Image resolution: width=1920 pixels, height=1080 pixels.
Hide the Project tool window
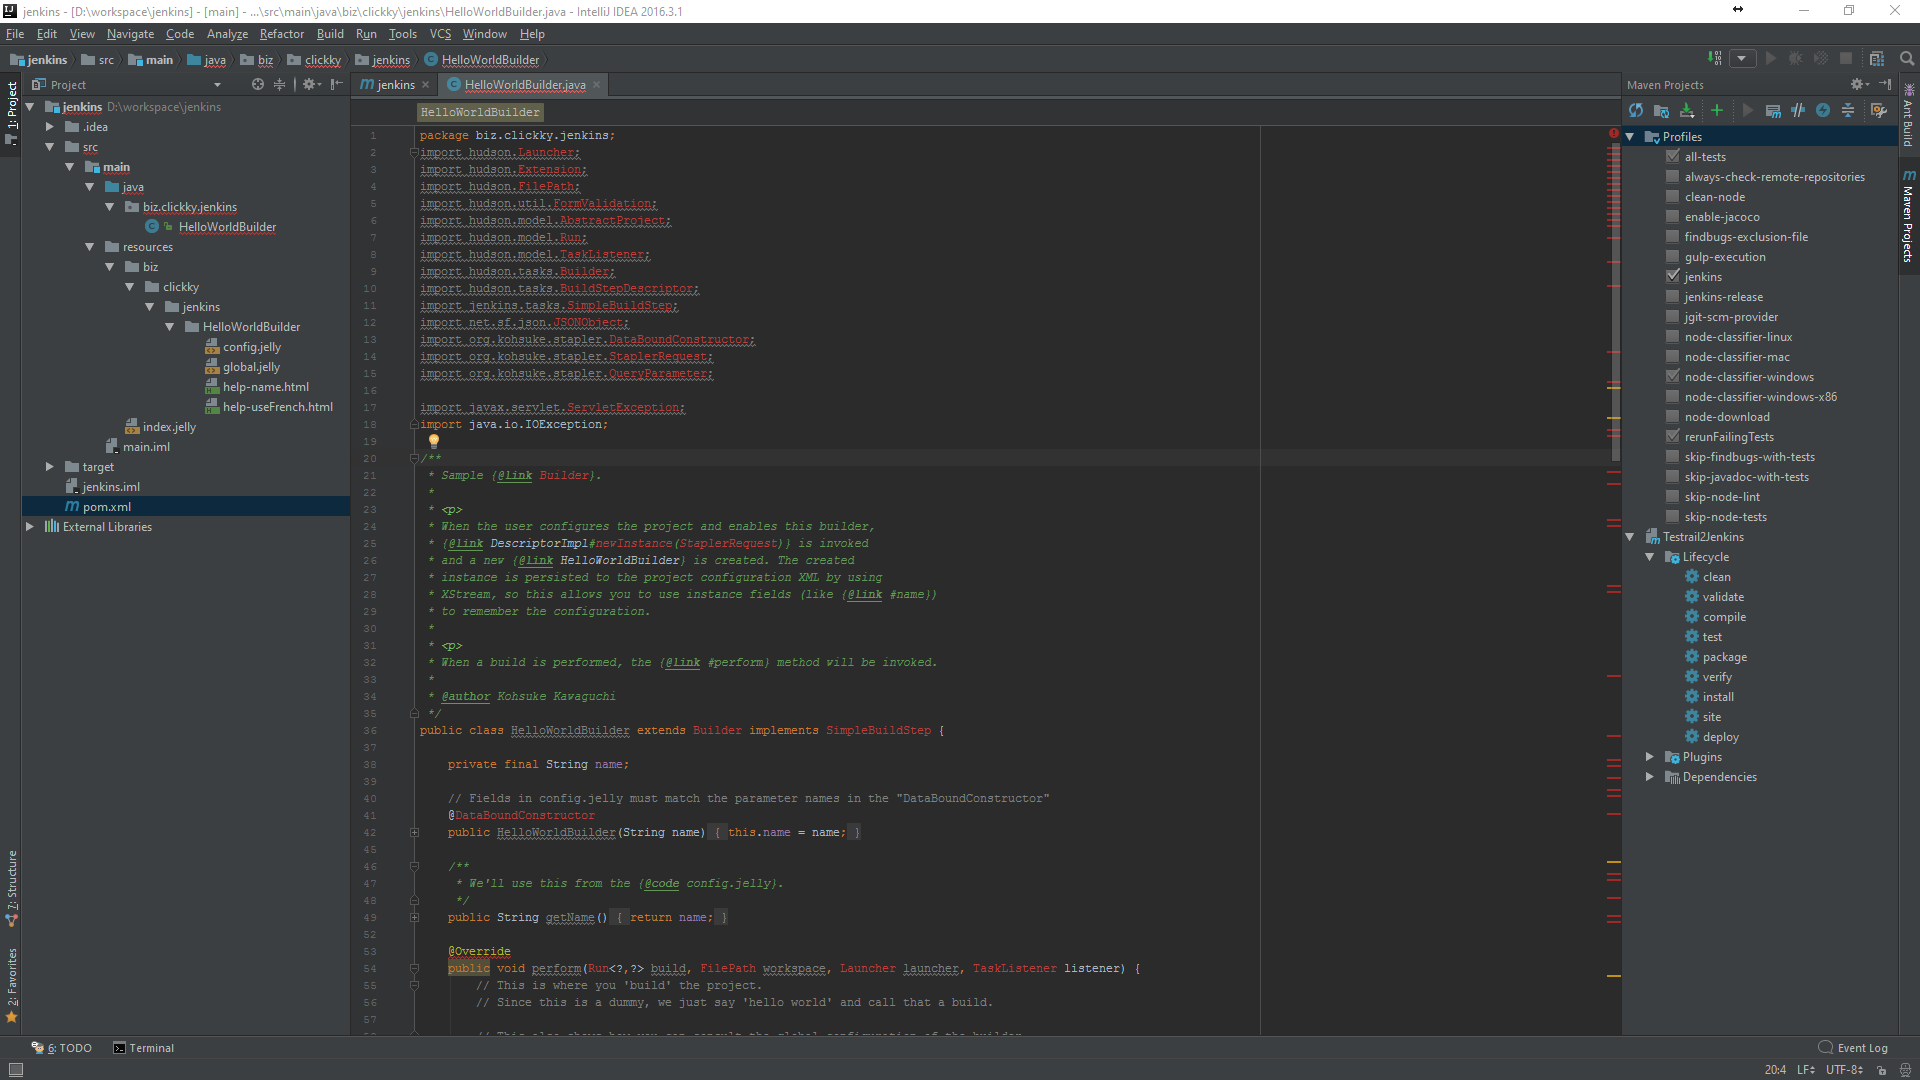point(337,85)
